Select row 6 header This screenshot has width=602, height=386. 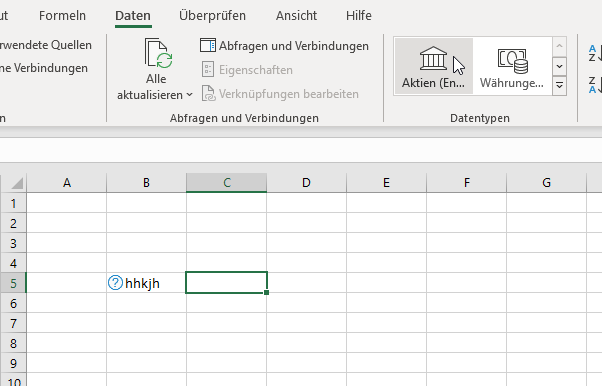[x=13, y=303]
